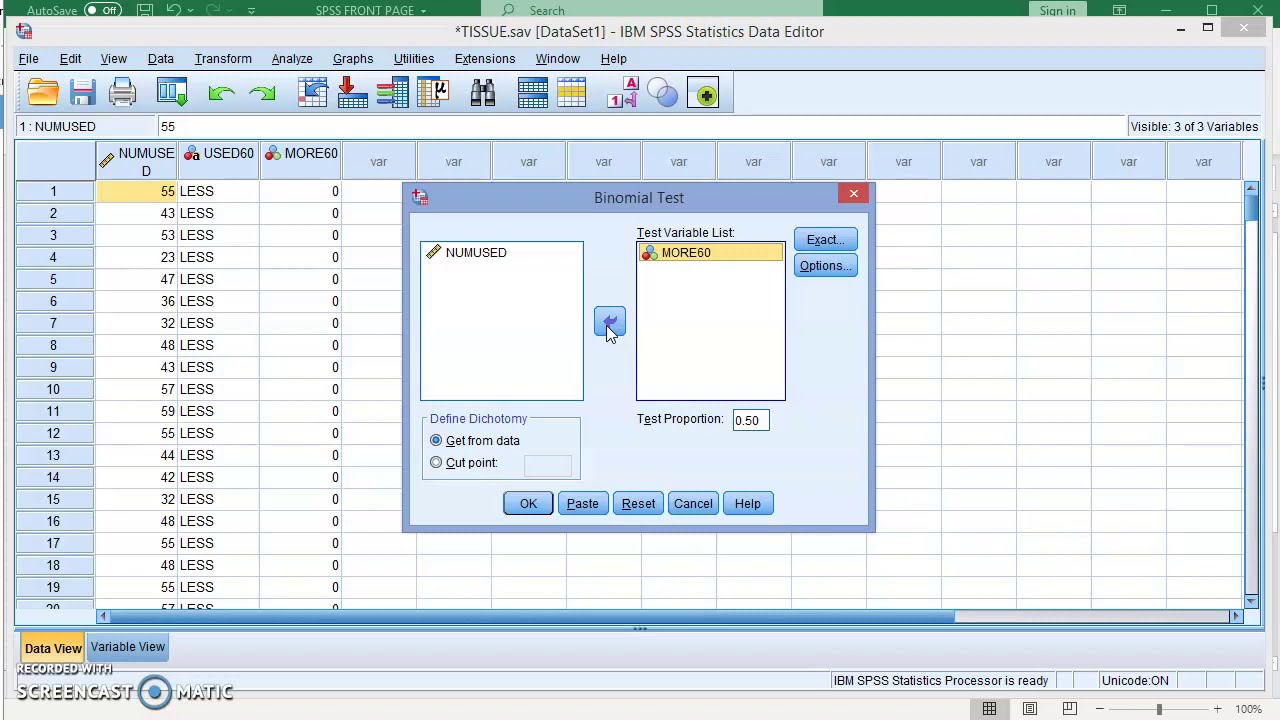Switch to page break preview icon
This screenshot has height=720, width=1280.
[x=1069, y=709]
